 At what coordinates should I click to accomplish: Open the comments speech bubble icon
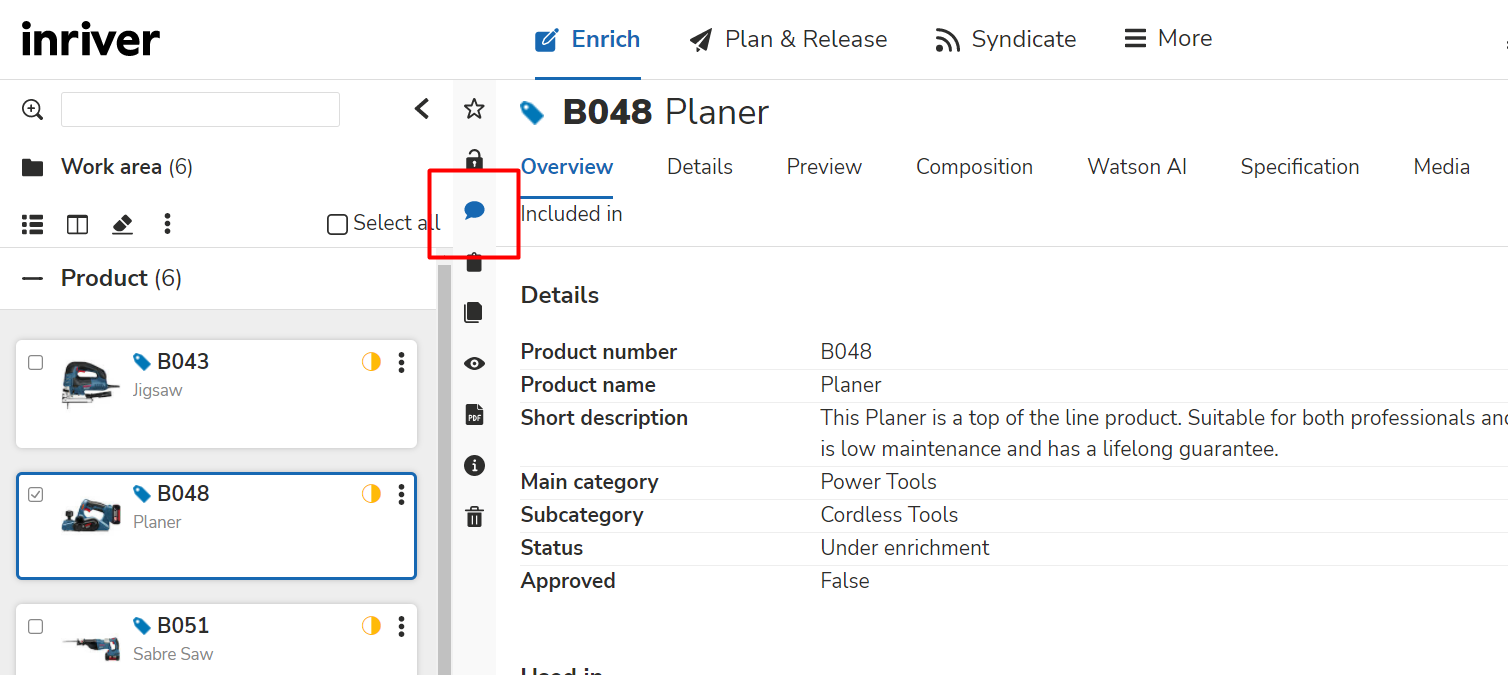click(474, 211)
